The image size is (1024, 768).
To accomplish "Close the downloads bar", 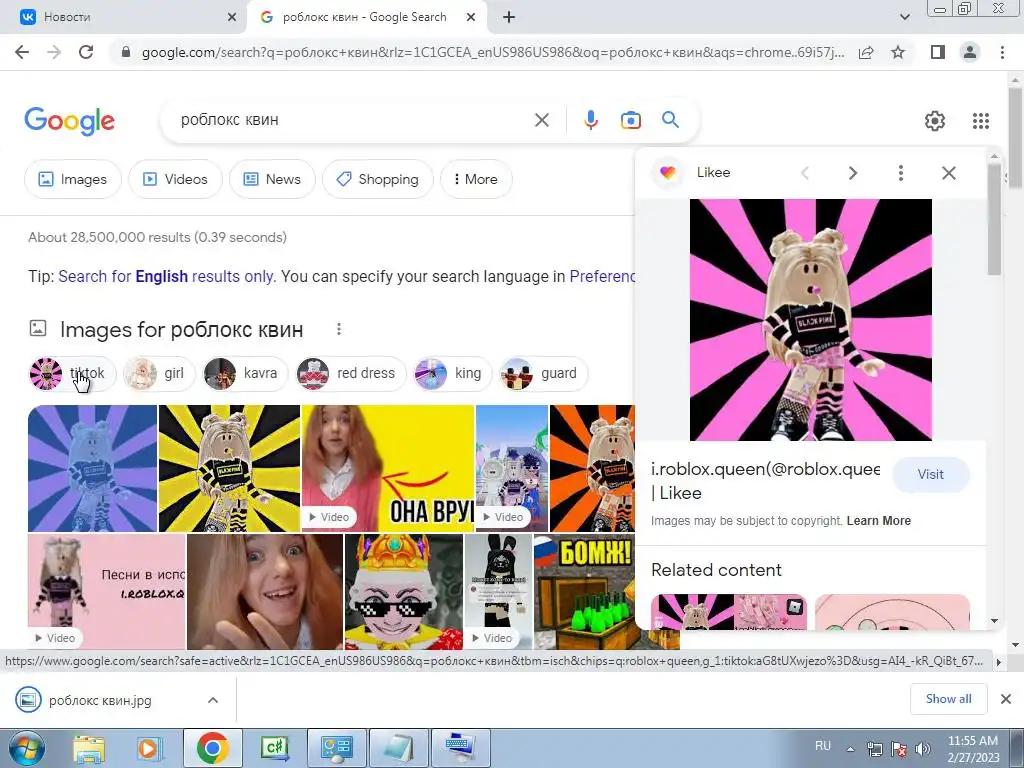I will click(x=1006, y=699).
